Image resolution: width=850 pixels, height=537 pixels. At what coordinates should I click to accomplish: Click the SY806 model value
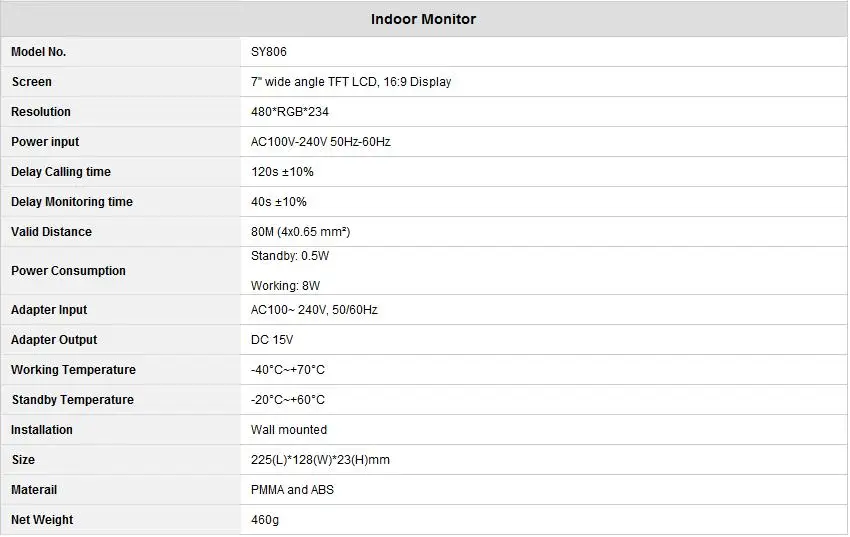tap(269, 52)
